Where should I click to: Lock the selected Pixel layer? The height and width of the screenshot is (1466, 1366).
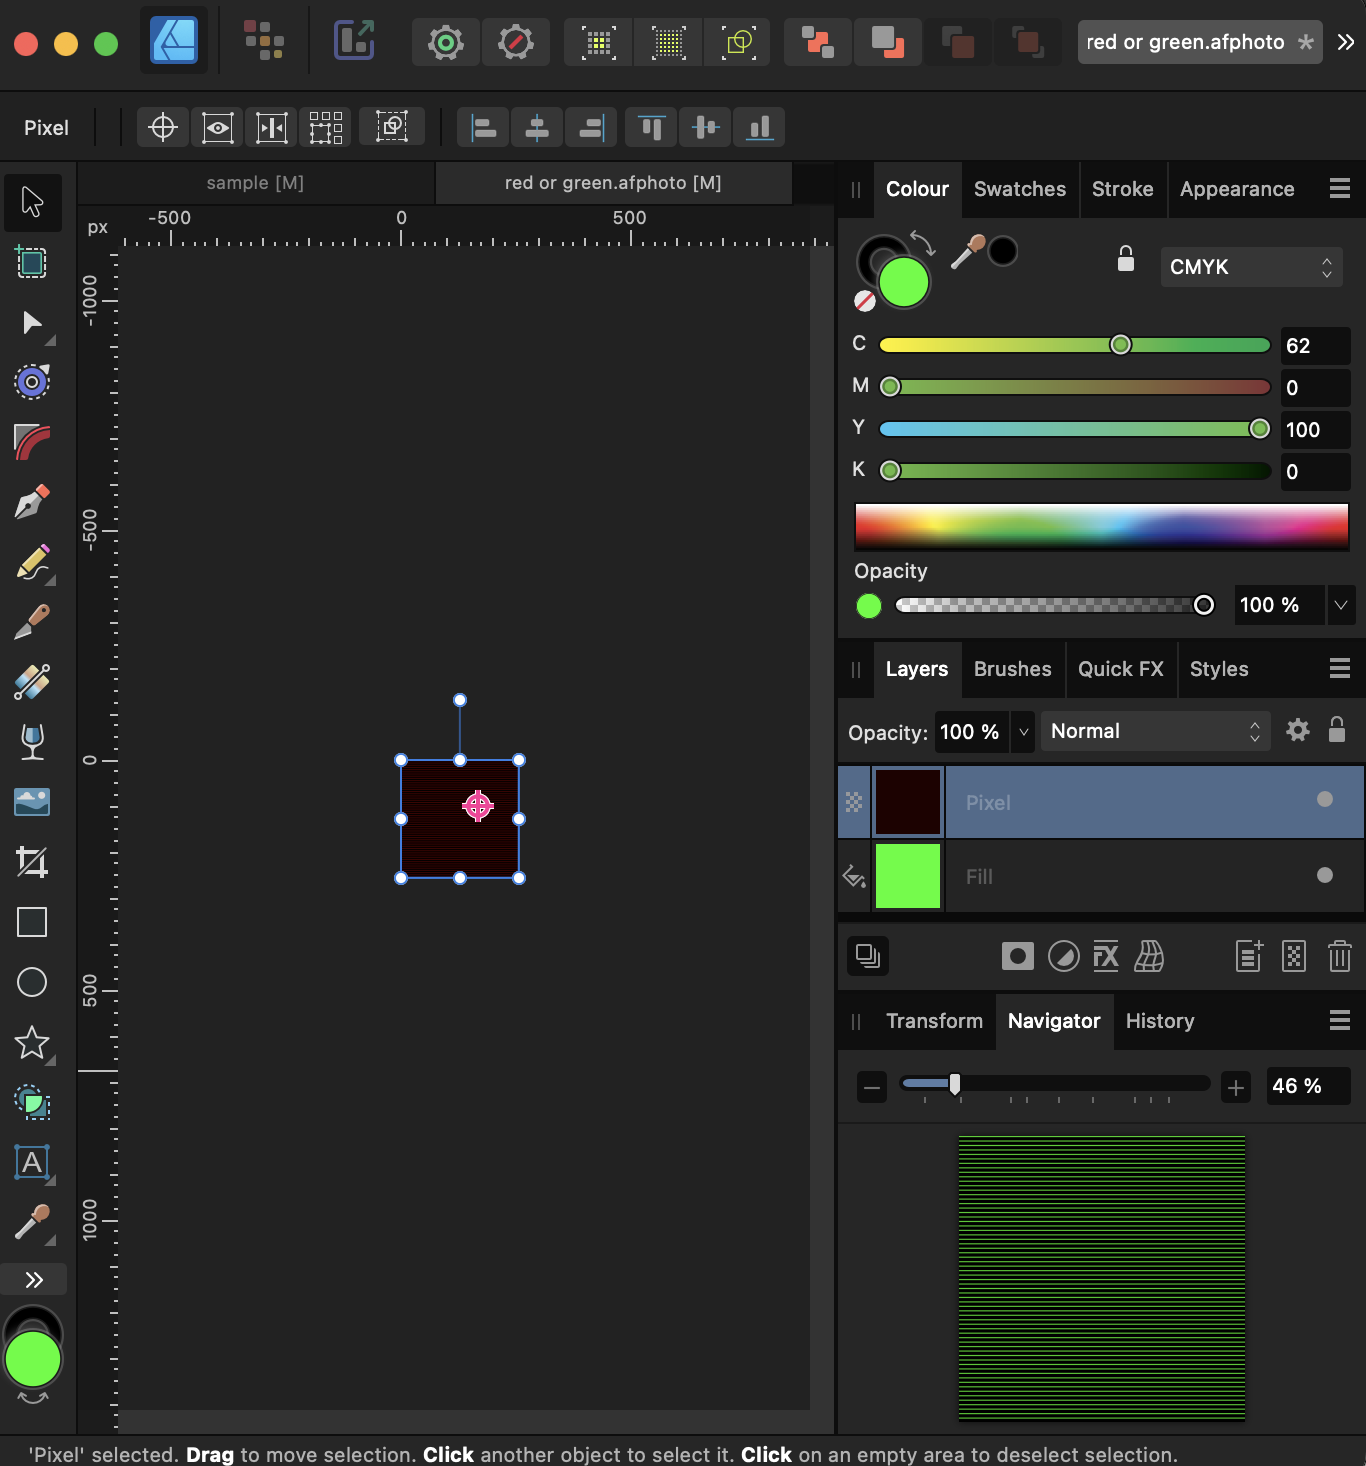1337,730
